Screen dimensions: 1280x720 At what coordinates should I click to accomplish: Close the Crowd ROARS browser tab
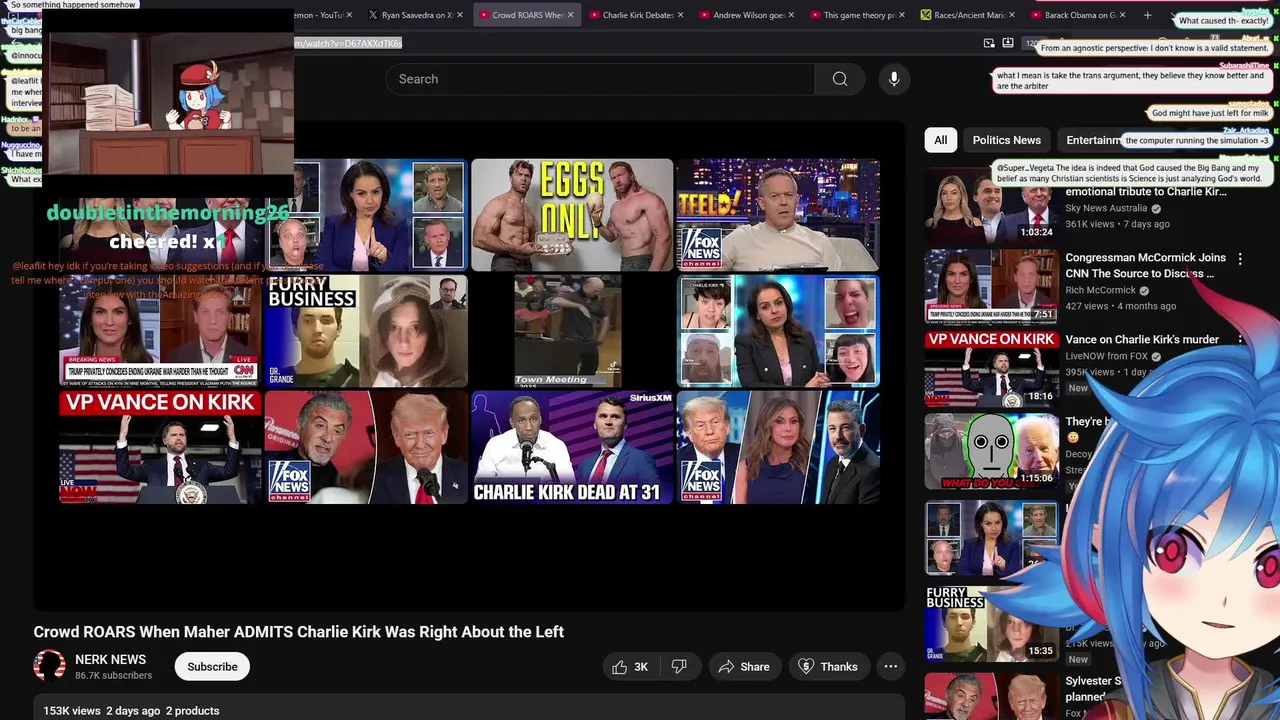point(570,15)
